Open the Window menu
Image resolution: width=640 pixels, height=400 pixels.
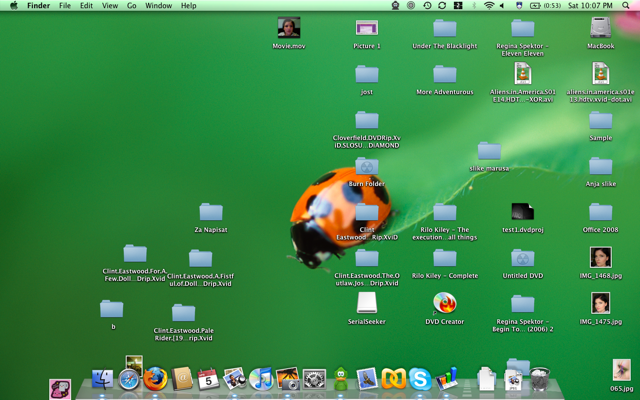[158, 6]
